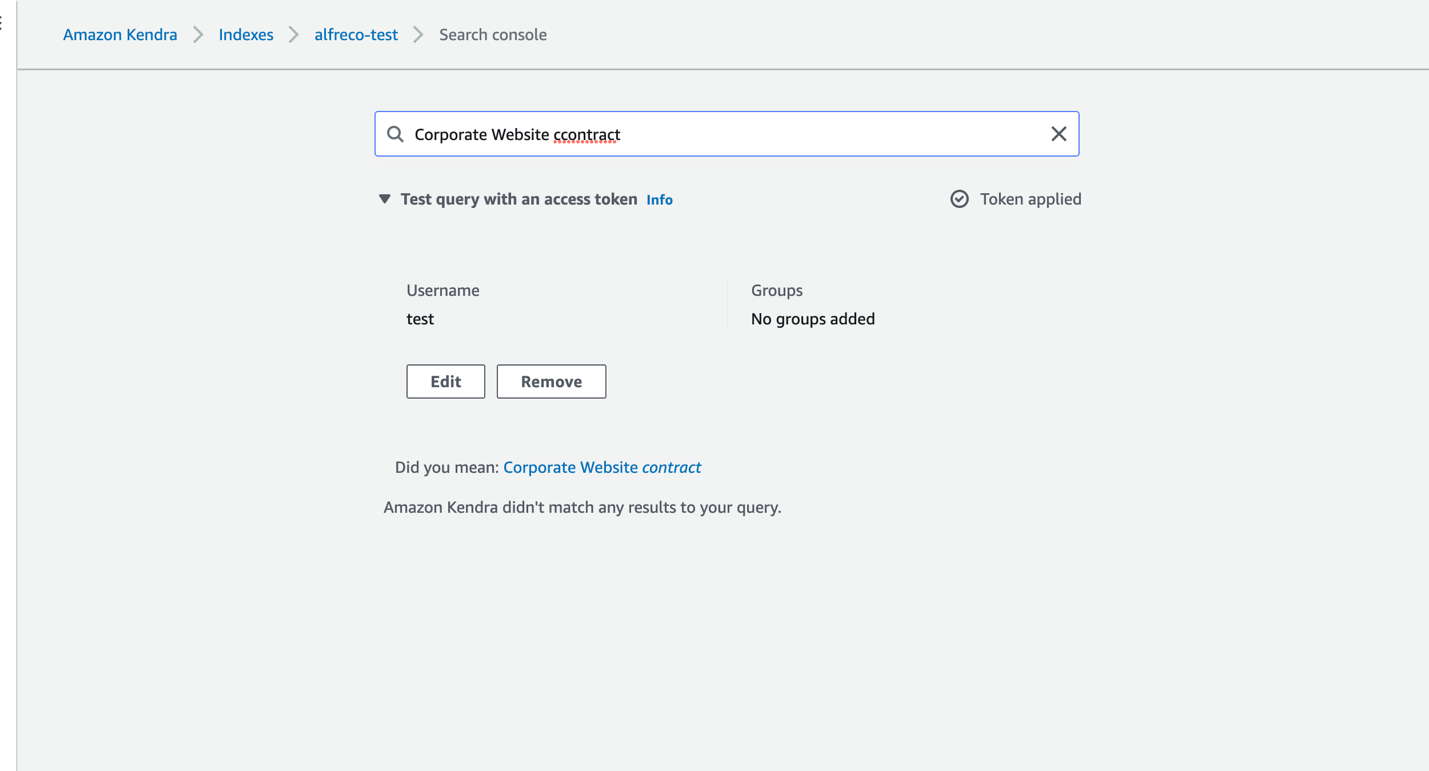Screen dimensions: 1429x771
Task: Go to Amazon Kendra breadcrumb
Action: (x=120, y=34)
